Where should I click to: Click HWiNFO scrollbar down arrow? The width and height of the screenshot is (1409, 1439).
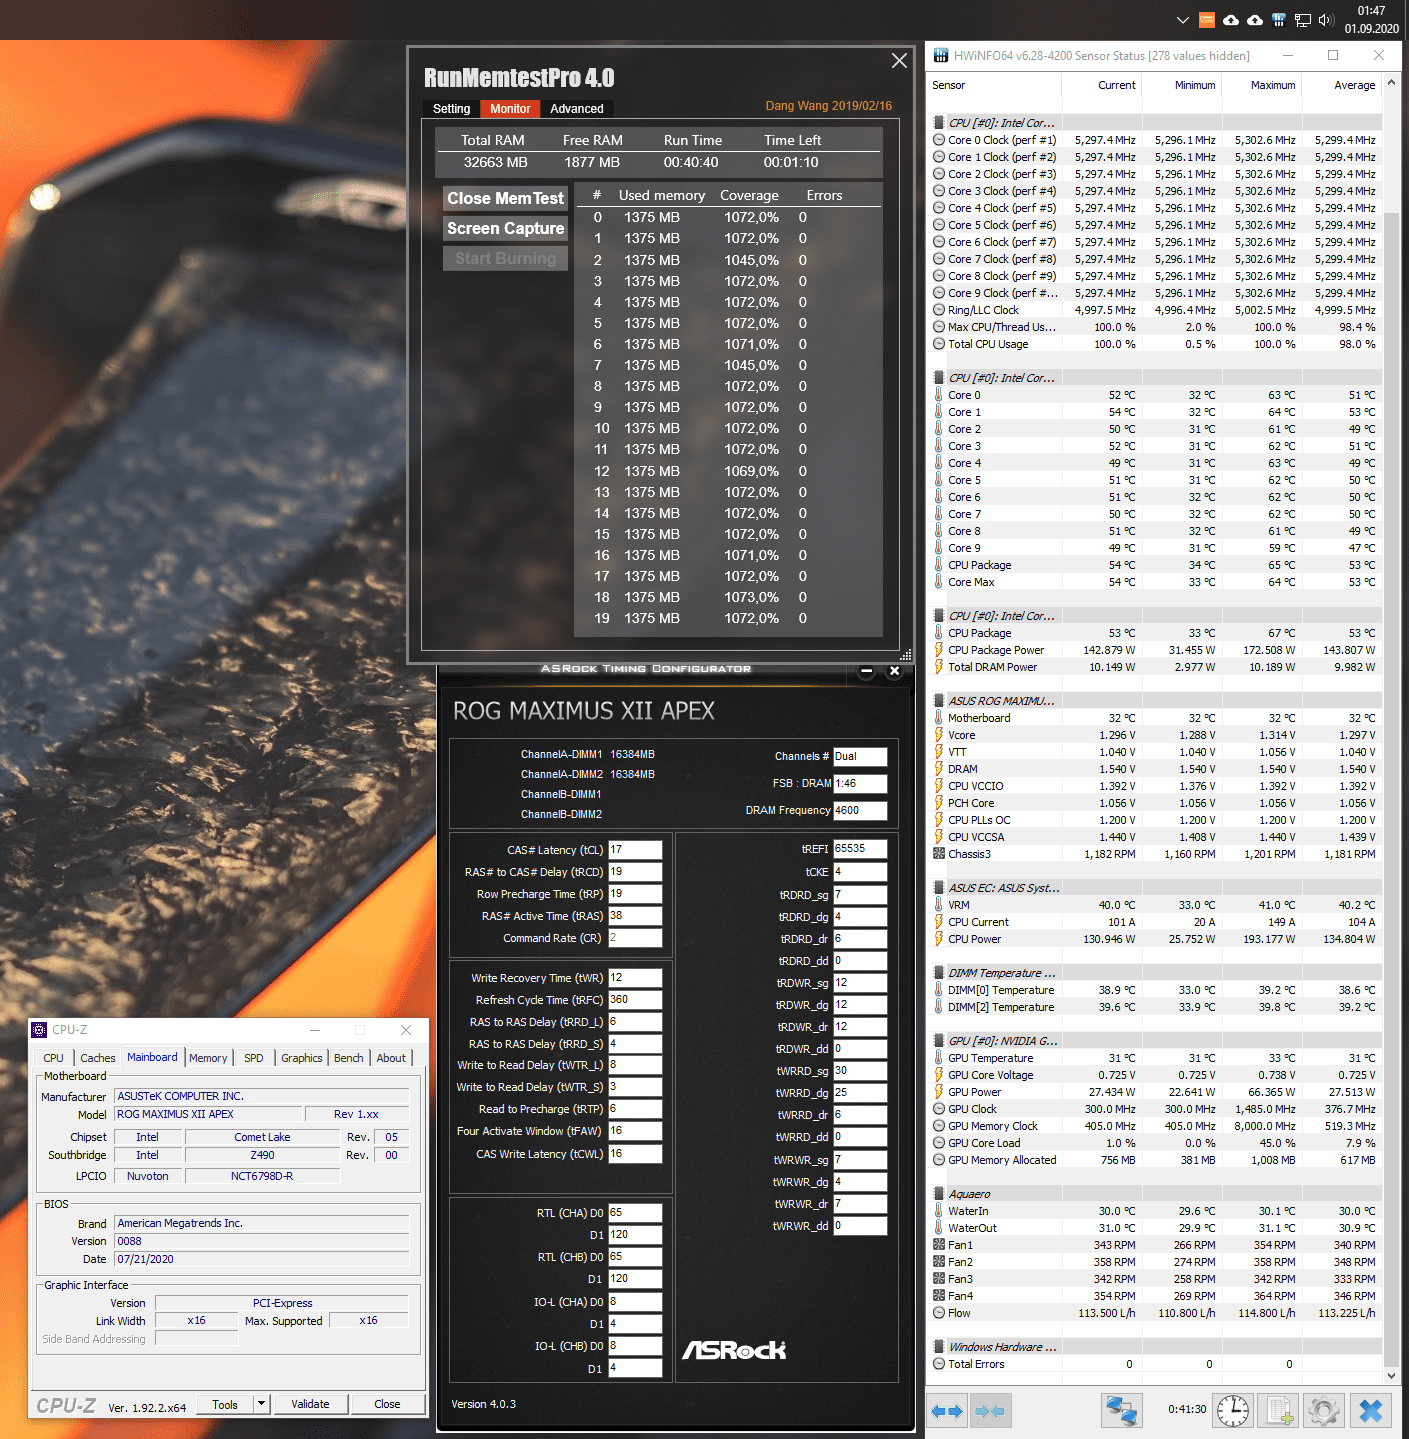[1390, 1376]
